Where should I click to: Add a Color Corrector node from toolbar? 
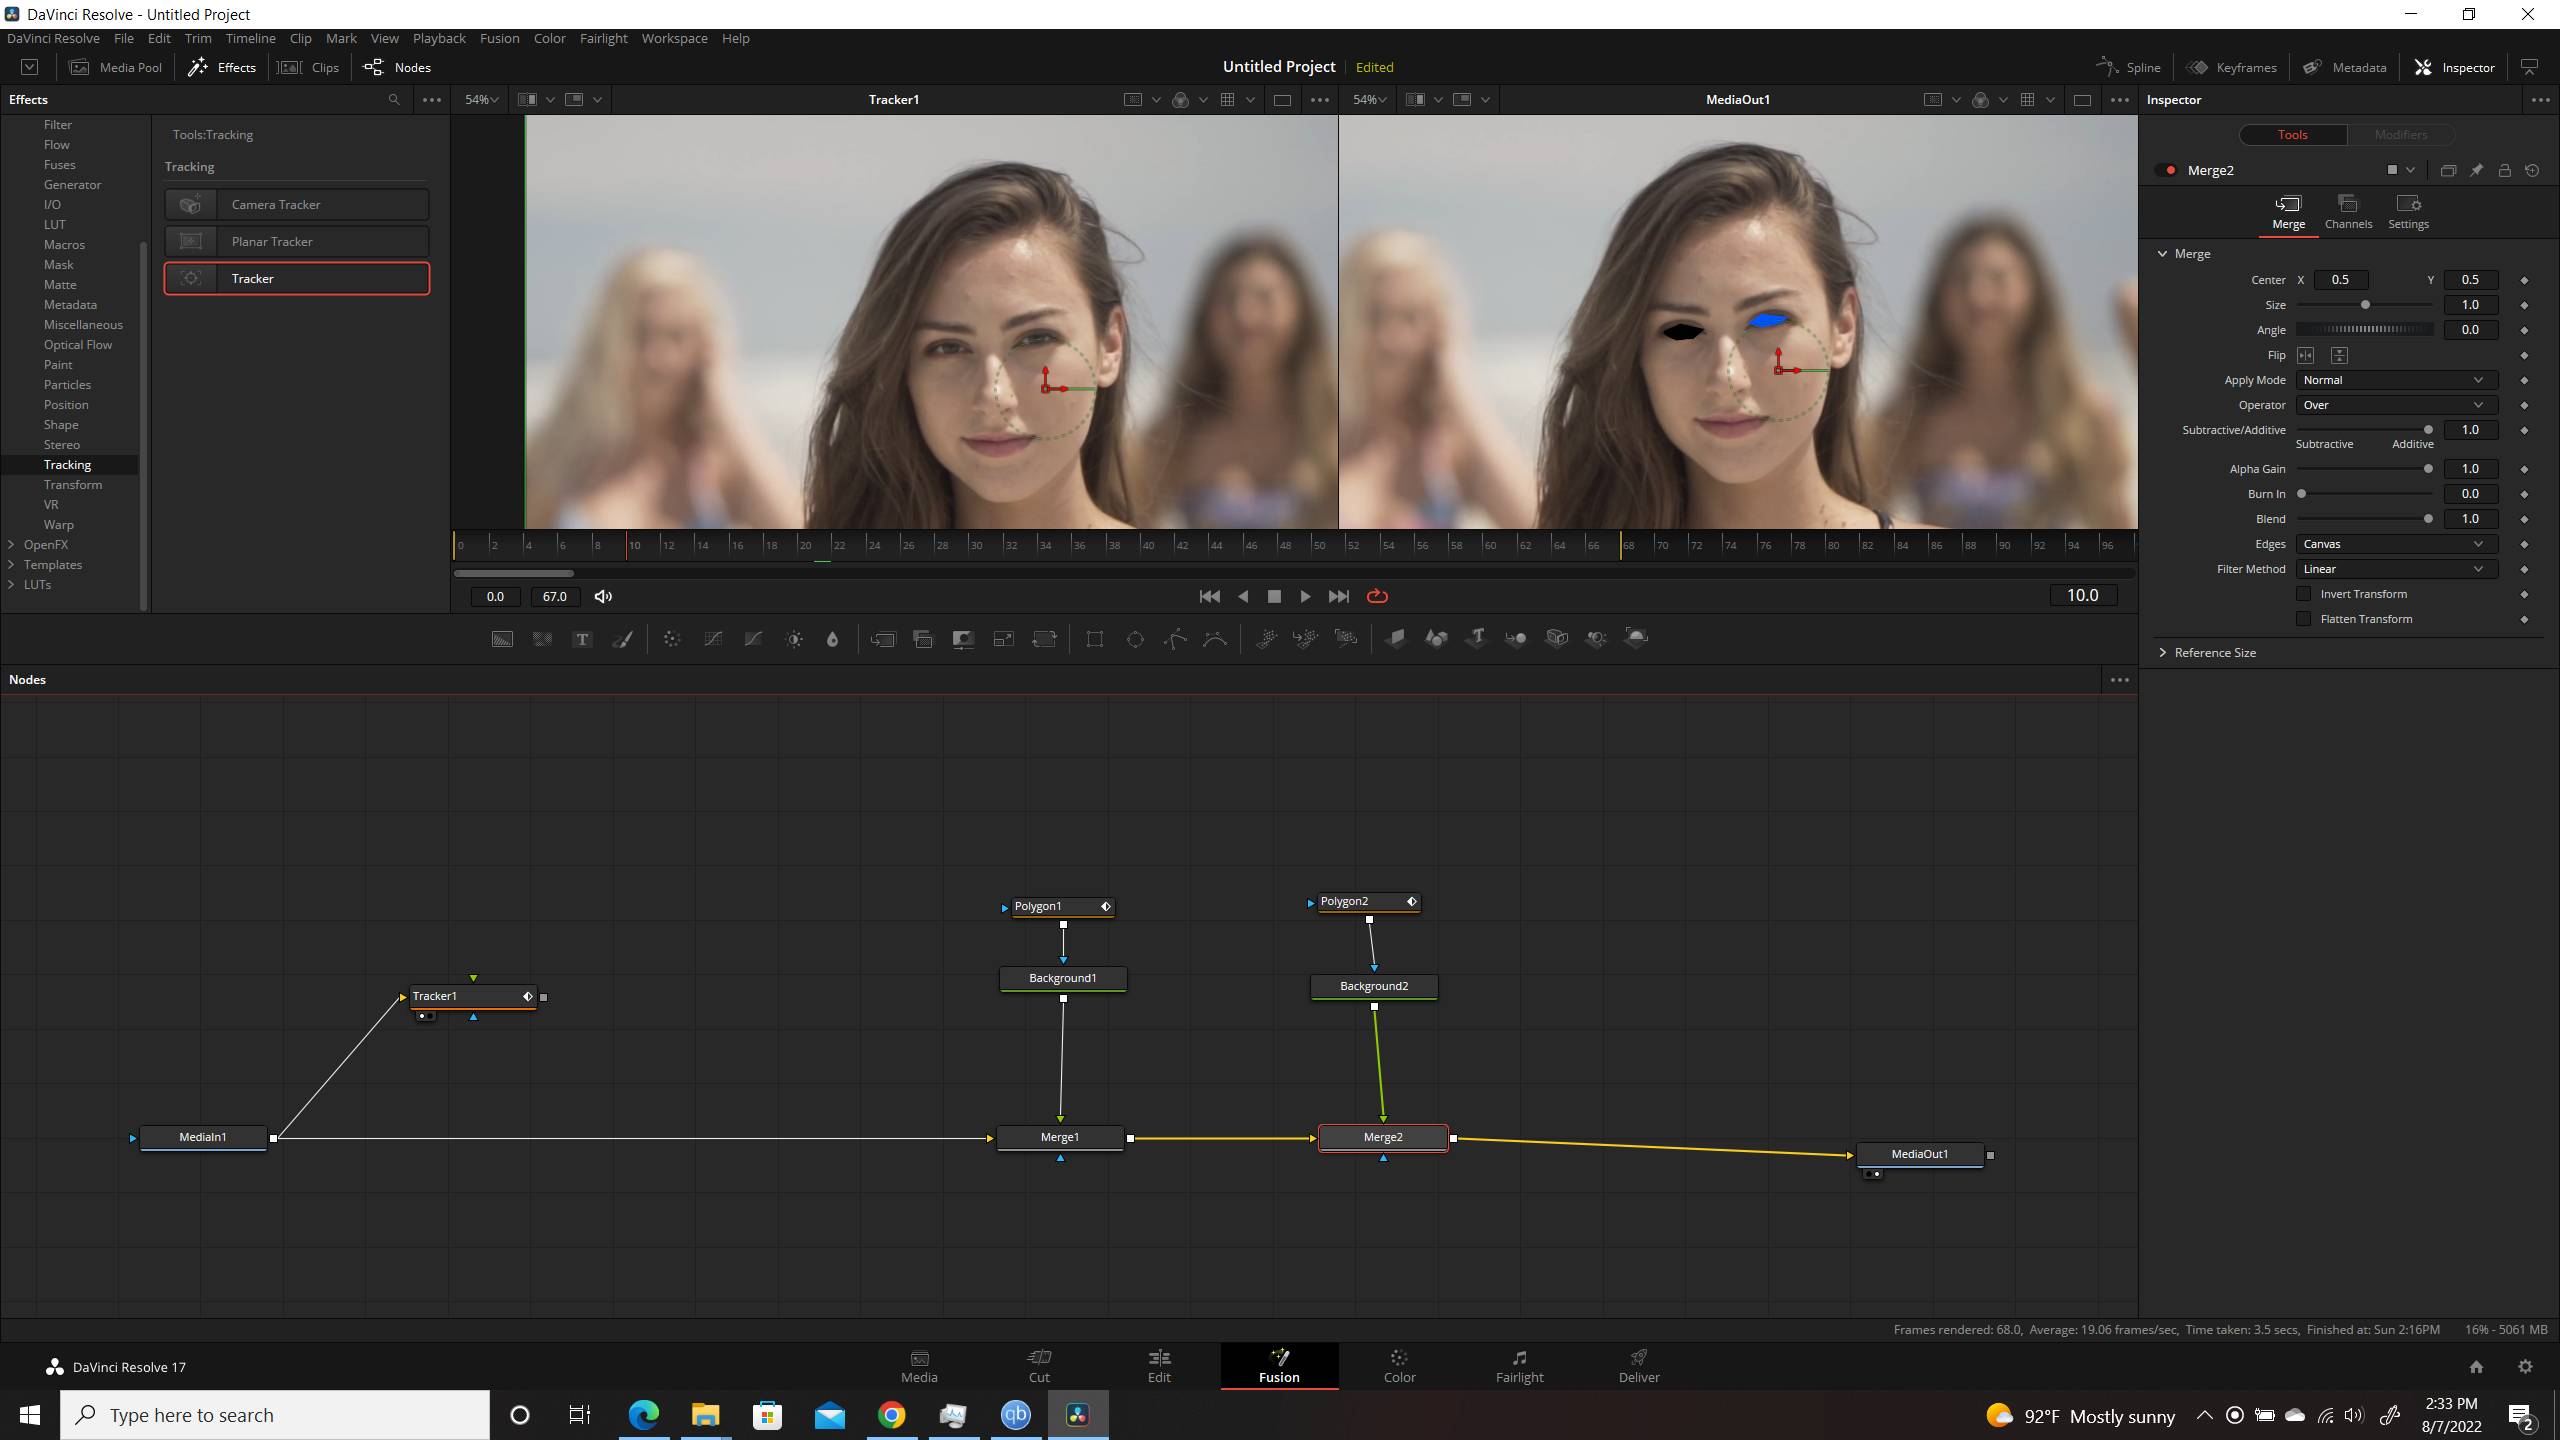(x=672, y=639)
